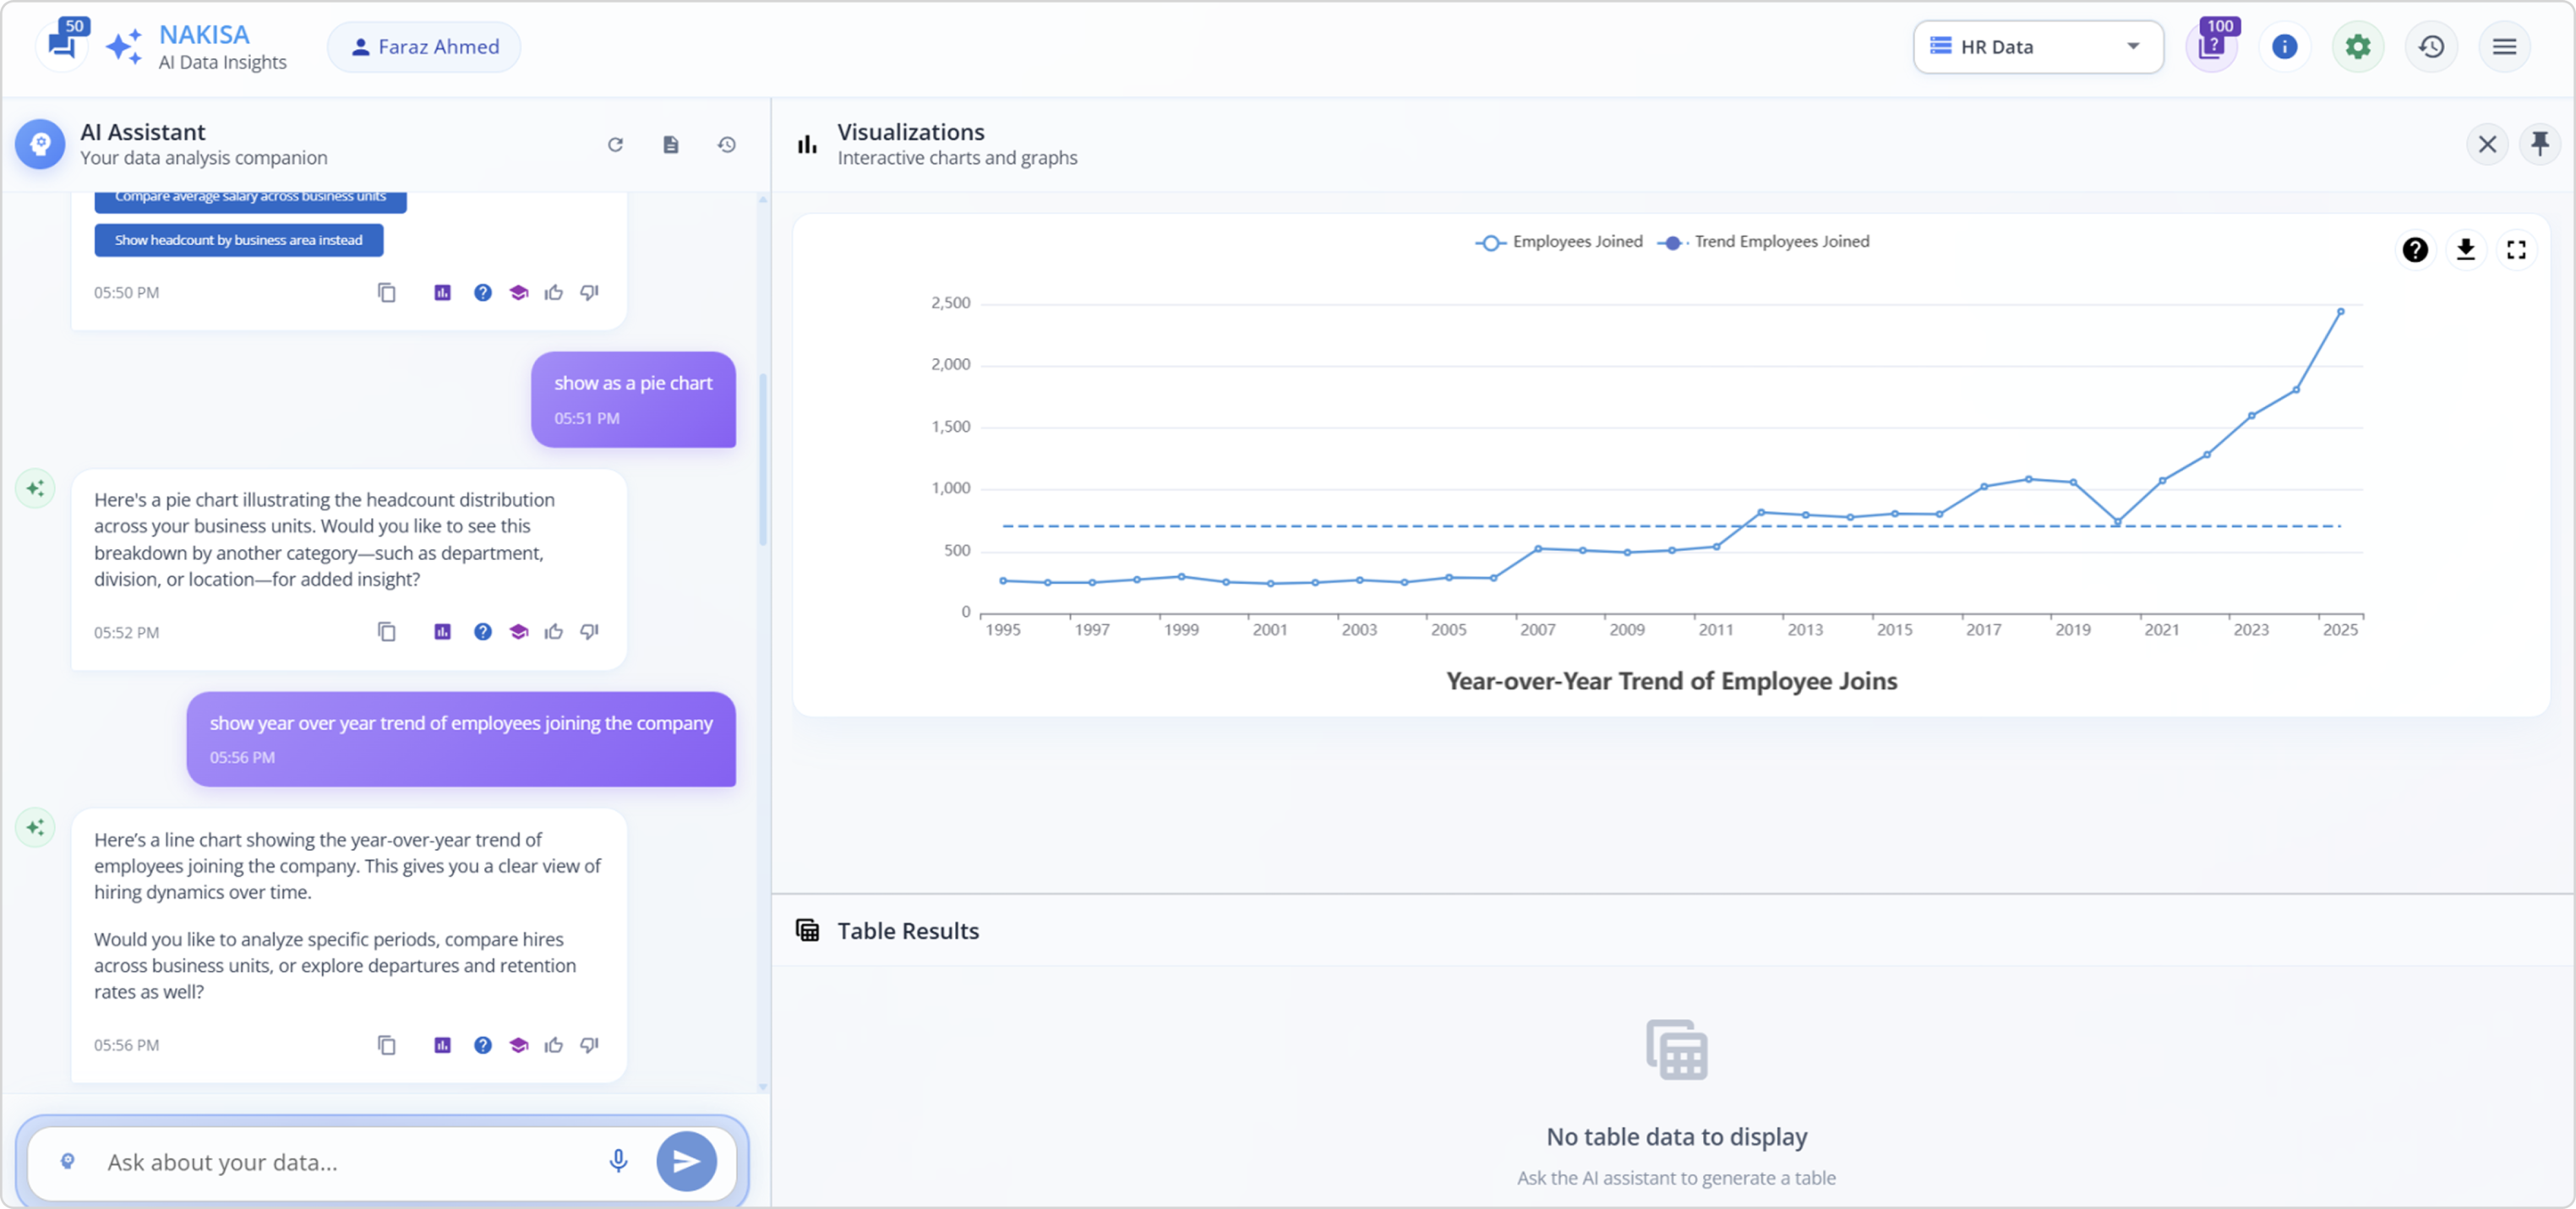Click the chat panel vertical scrollbar

click(x=763, y=460)
